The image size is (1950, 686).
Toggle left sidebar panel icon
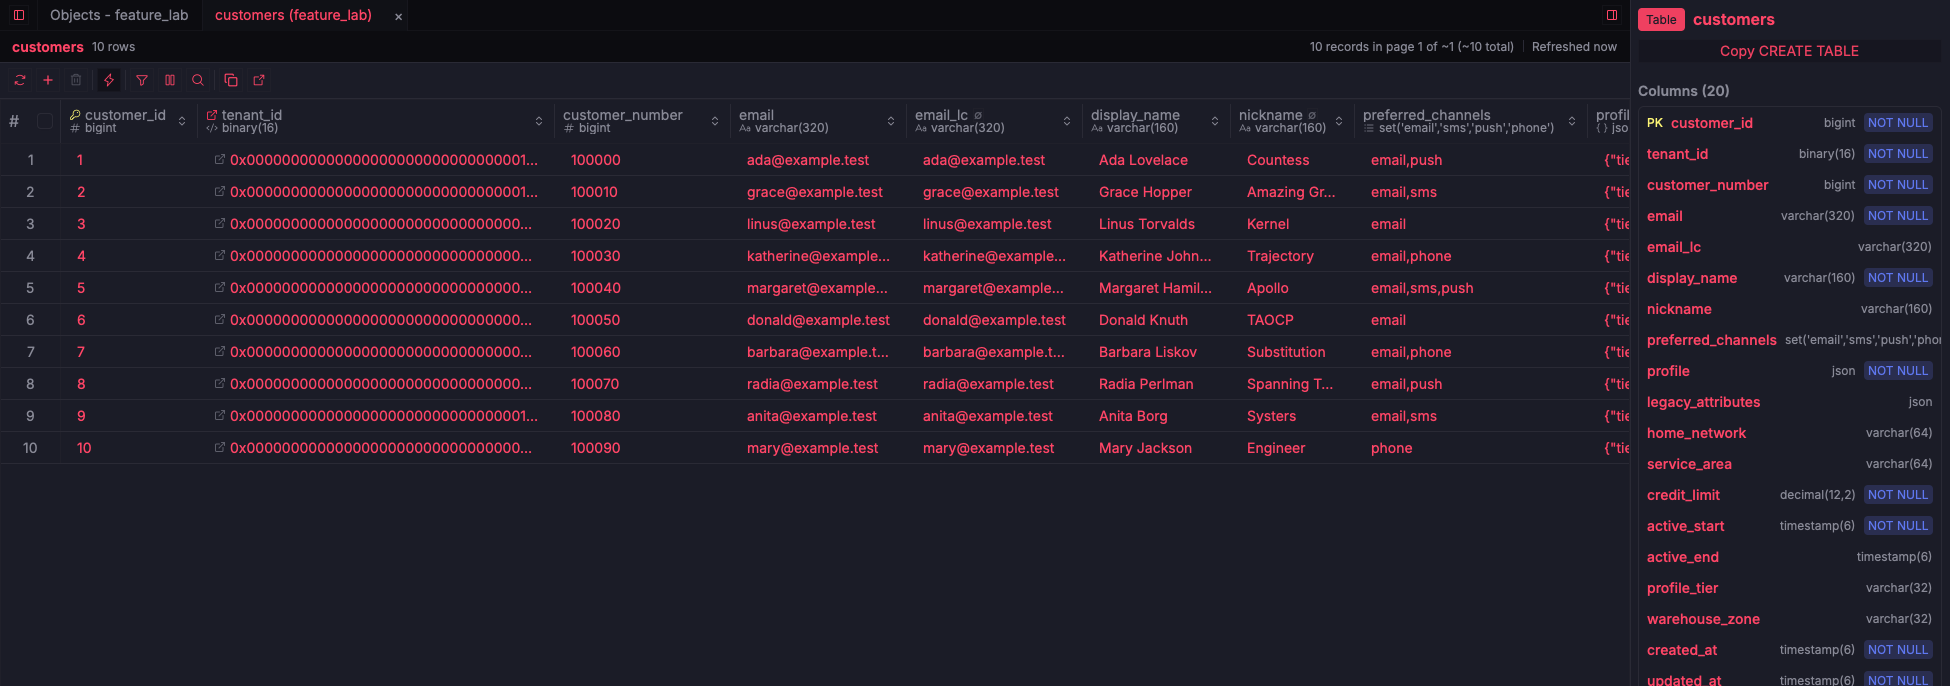tap(19, 15)
